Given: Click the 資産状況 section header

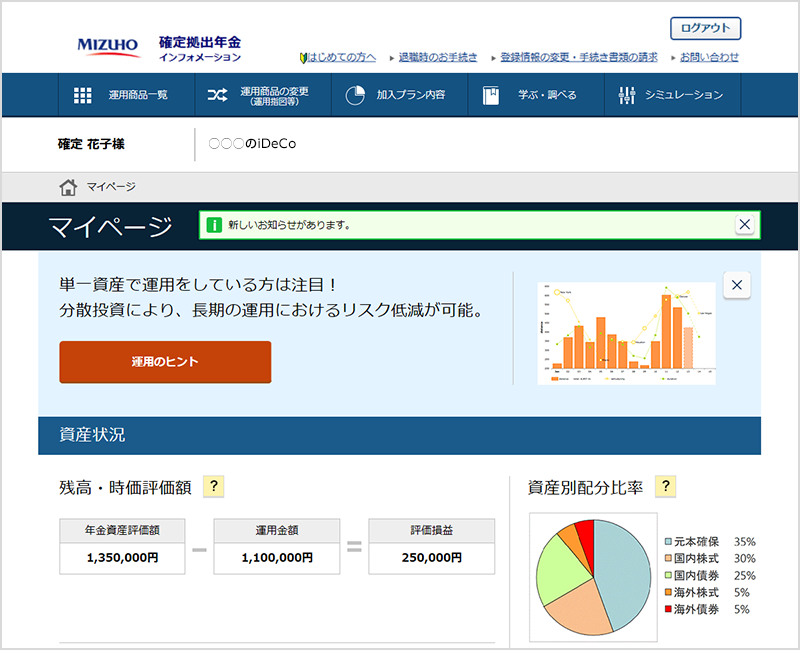Looking at the screenshot, I should [x=399, y=435].
